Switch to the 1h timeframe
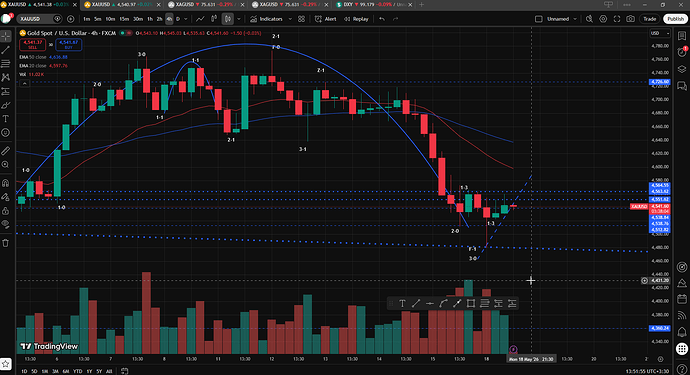The image size is (690, 375). click(150, 19)
